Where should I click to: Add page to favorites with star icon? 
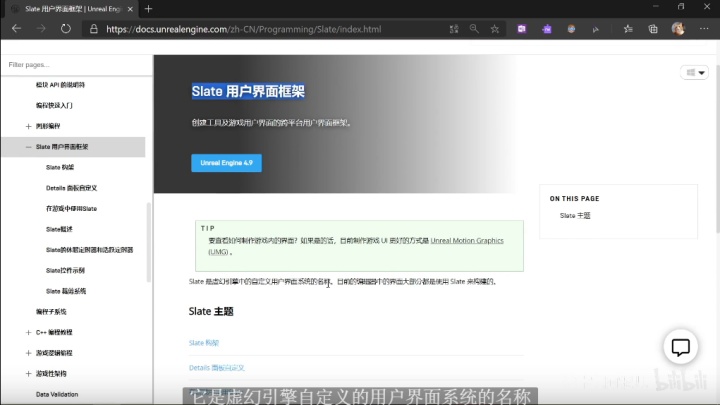495,29
